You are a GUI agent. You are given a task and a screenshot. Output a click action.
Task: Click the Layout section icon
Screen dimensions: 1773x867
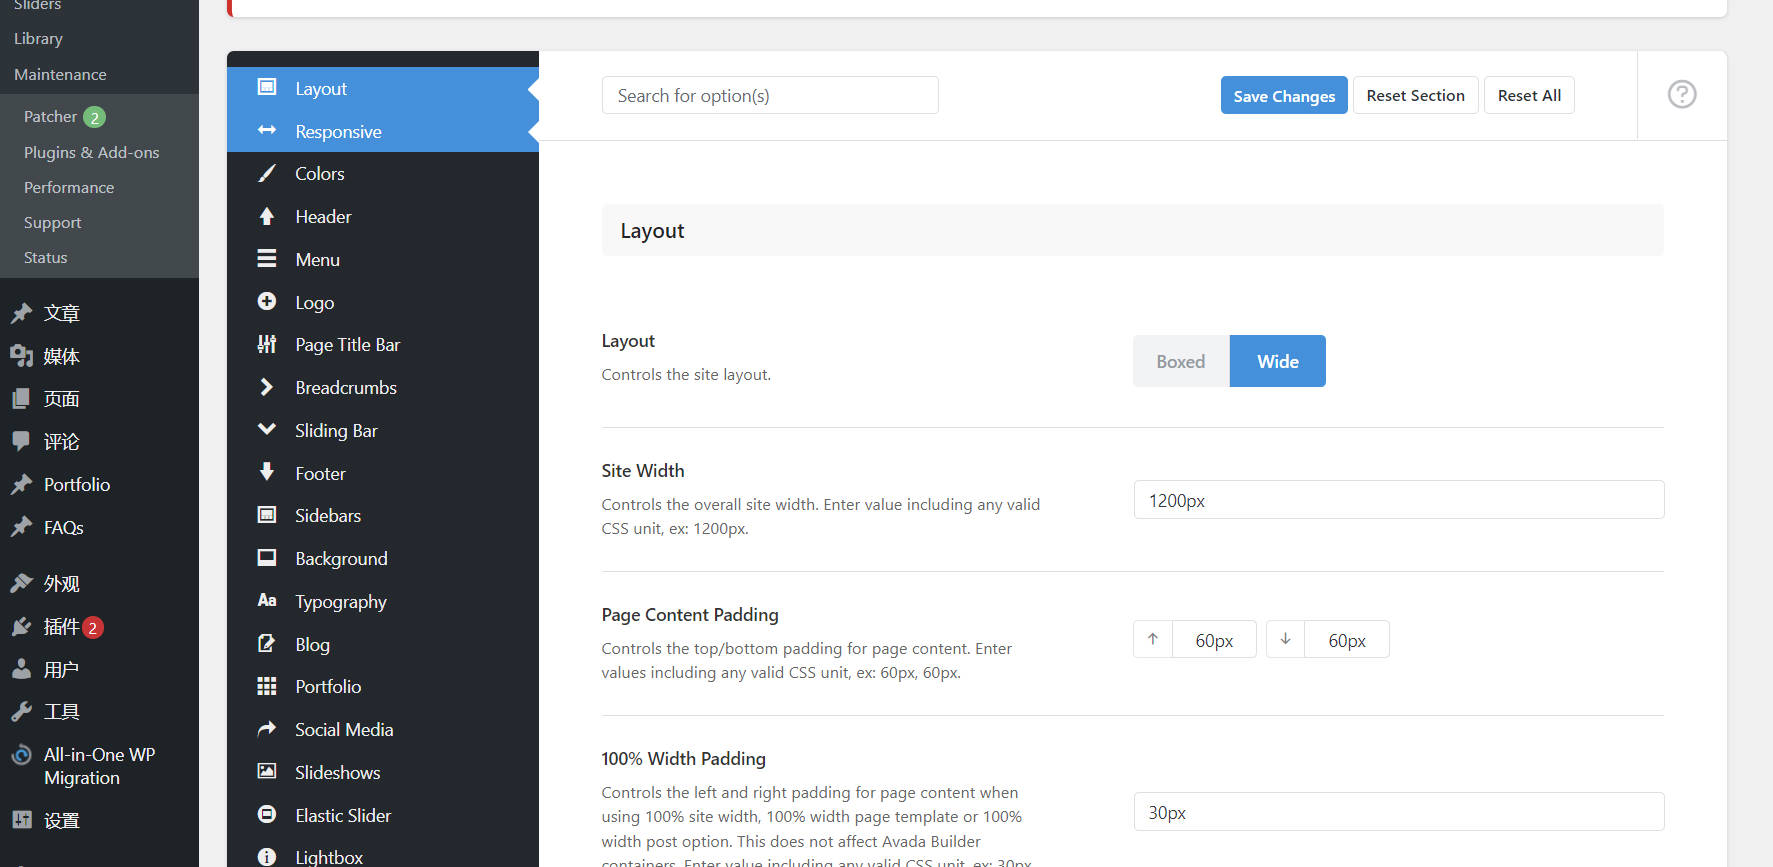click(x=267, y=87)
